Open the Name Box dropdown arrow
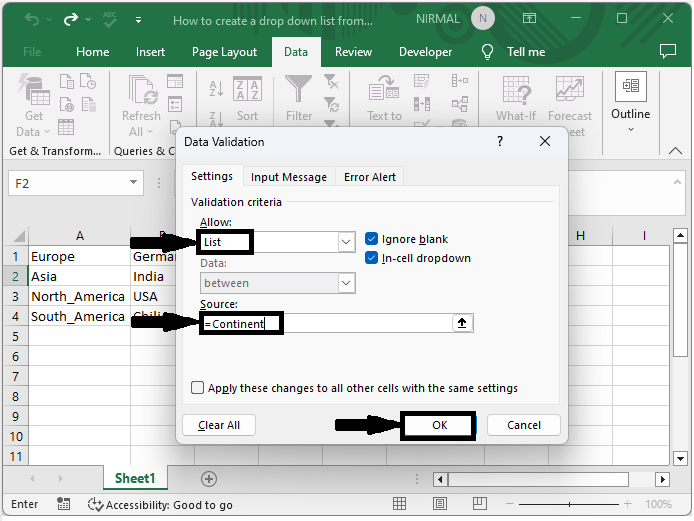 coord(133,182)
